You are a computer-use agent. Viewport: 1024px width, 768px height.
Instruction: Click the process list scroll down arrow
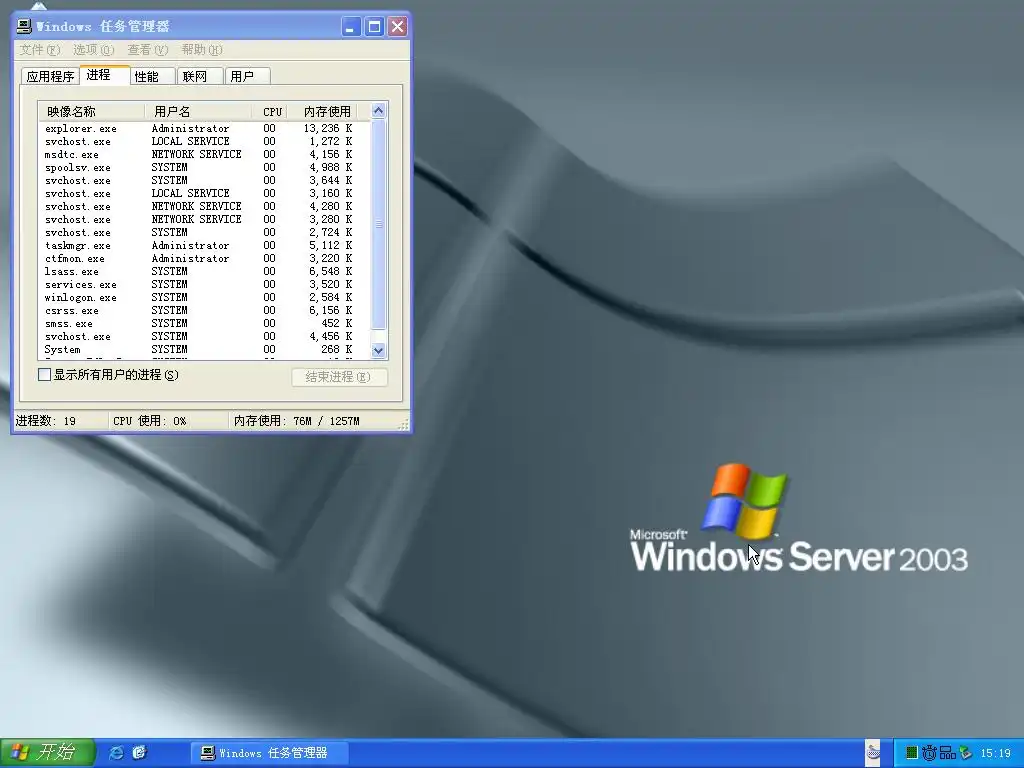click(x=378, y=351)
